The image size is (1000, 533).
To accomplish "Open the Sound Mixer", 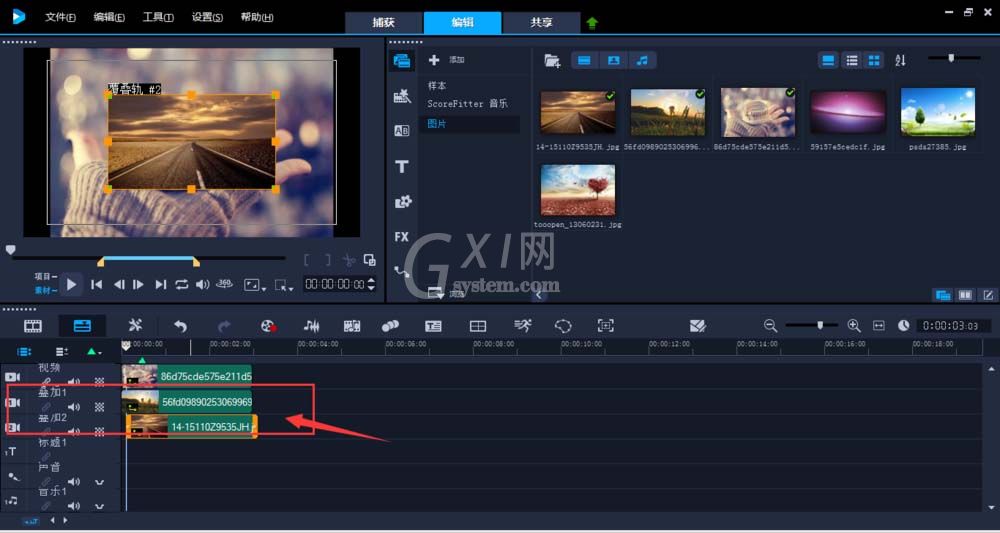I will [x=311, y=326].
